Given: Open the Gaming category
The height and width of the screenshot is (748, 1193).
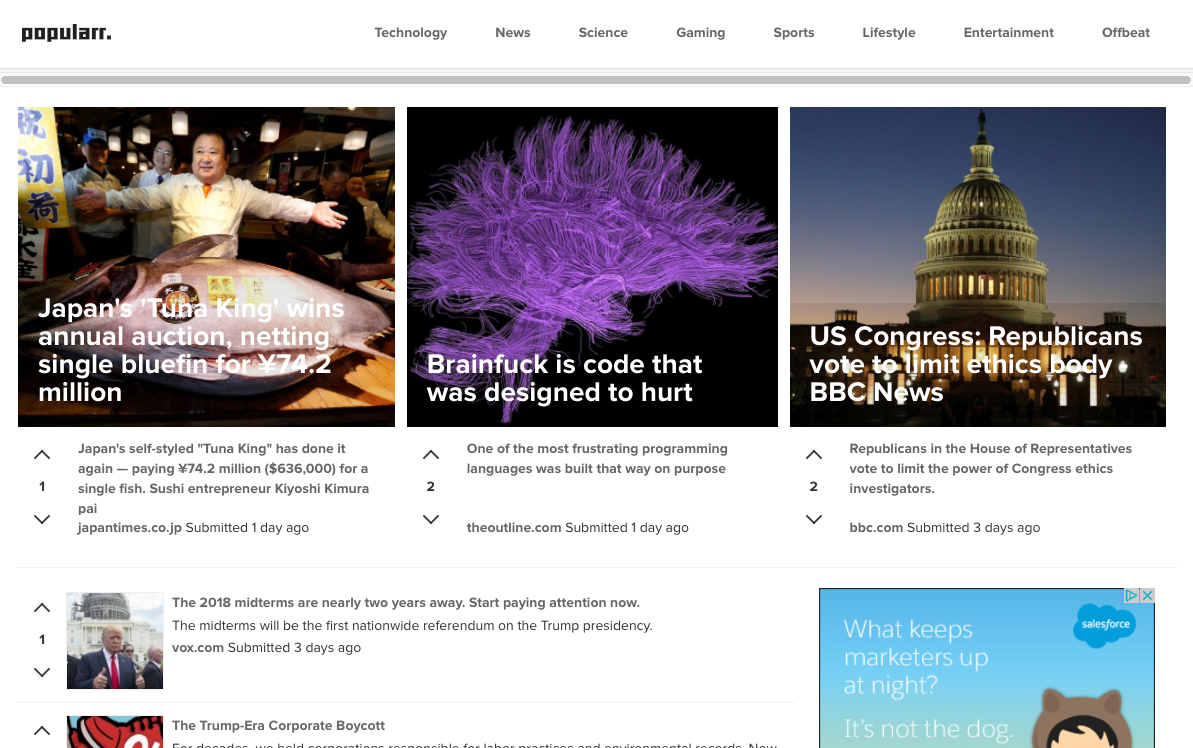Looking at the screenshot, I should coord(701,33).
